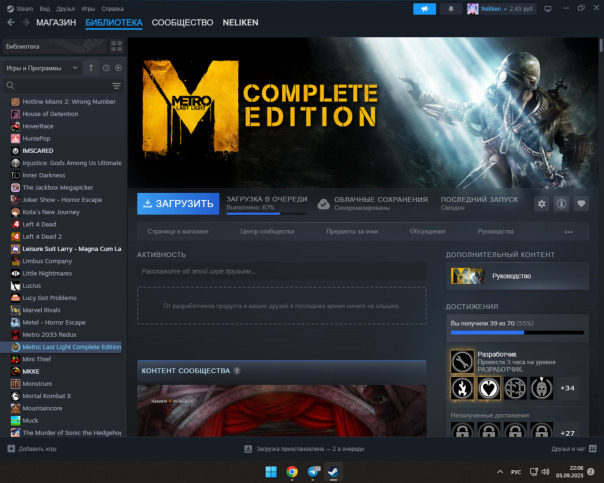Open advanced filters icon in library search
This screenshot has width=604, height=483.
tap(116, 86)
